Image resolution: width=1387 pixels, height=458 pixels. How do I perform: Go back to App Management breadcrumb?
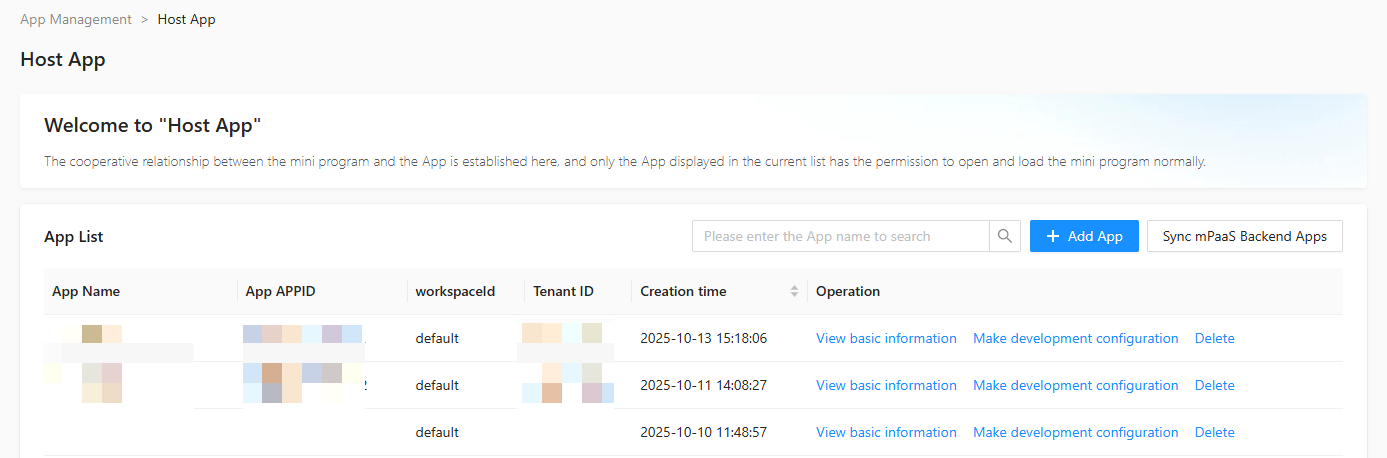(76, 19)
